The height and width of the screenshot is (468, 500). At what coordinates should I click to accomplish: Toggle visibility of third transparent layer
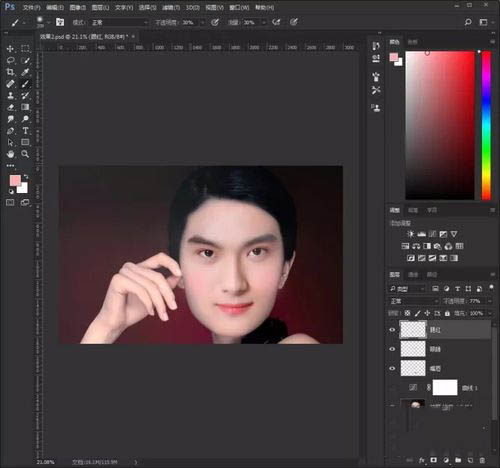392,368
